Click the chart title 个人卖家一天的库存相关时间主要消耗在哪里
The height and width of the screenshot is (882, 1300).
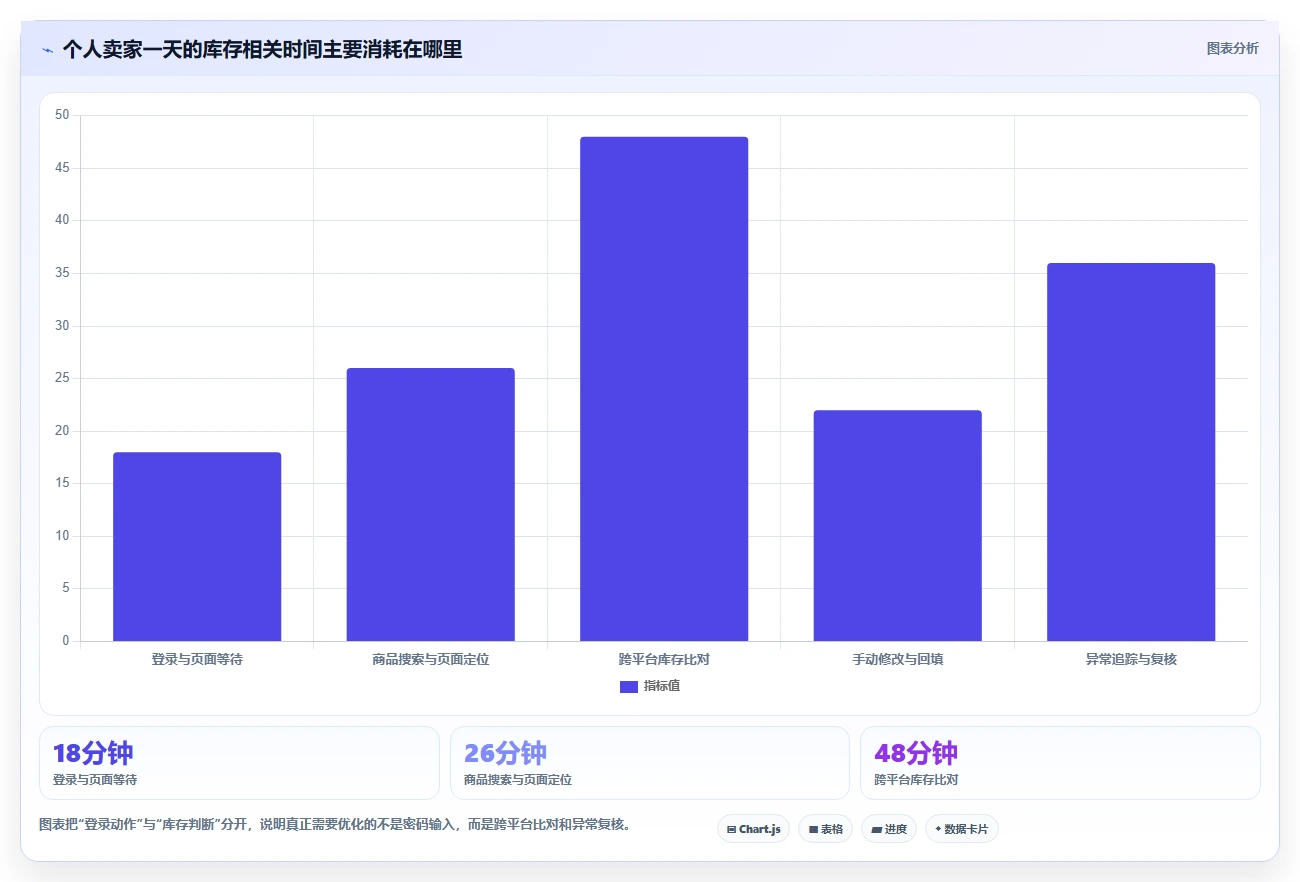[262, 50]
